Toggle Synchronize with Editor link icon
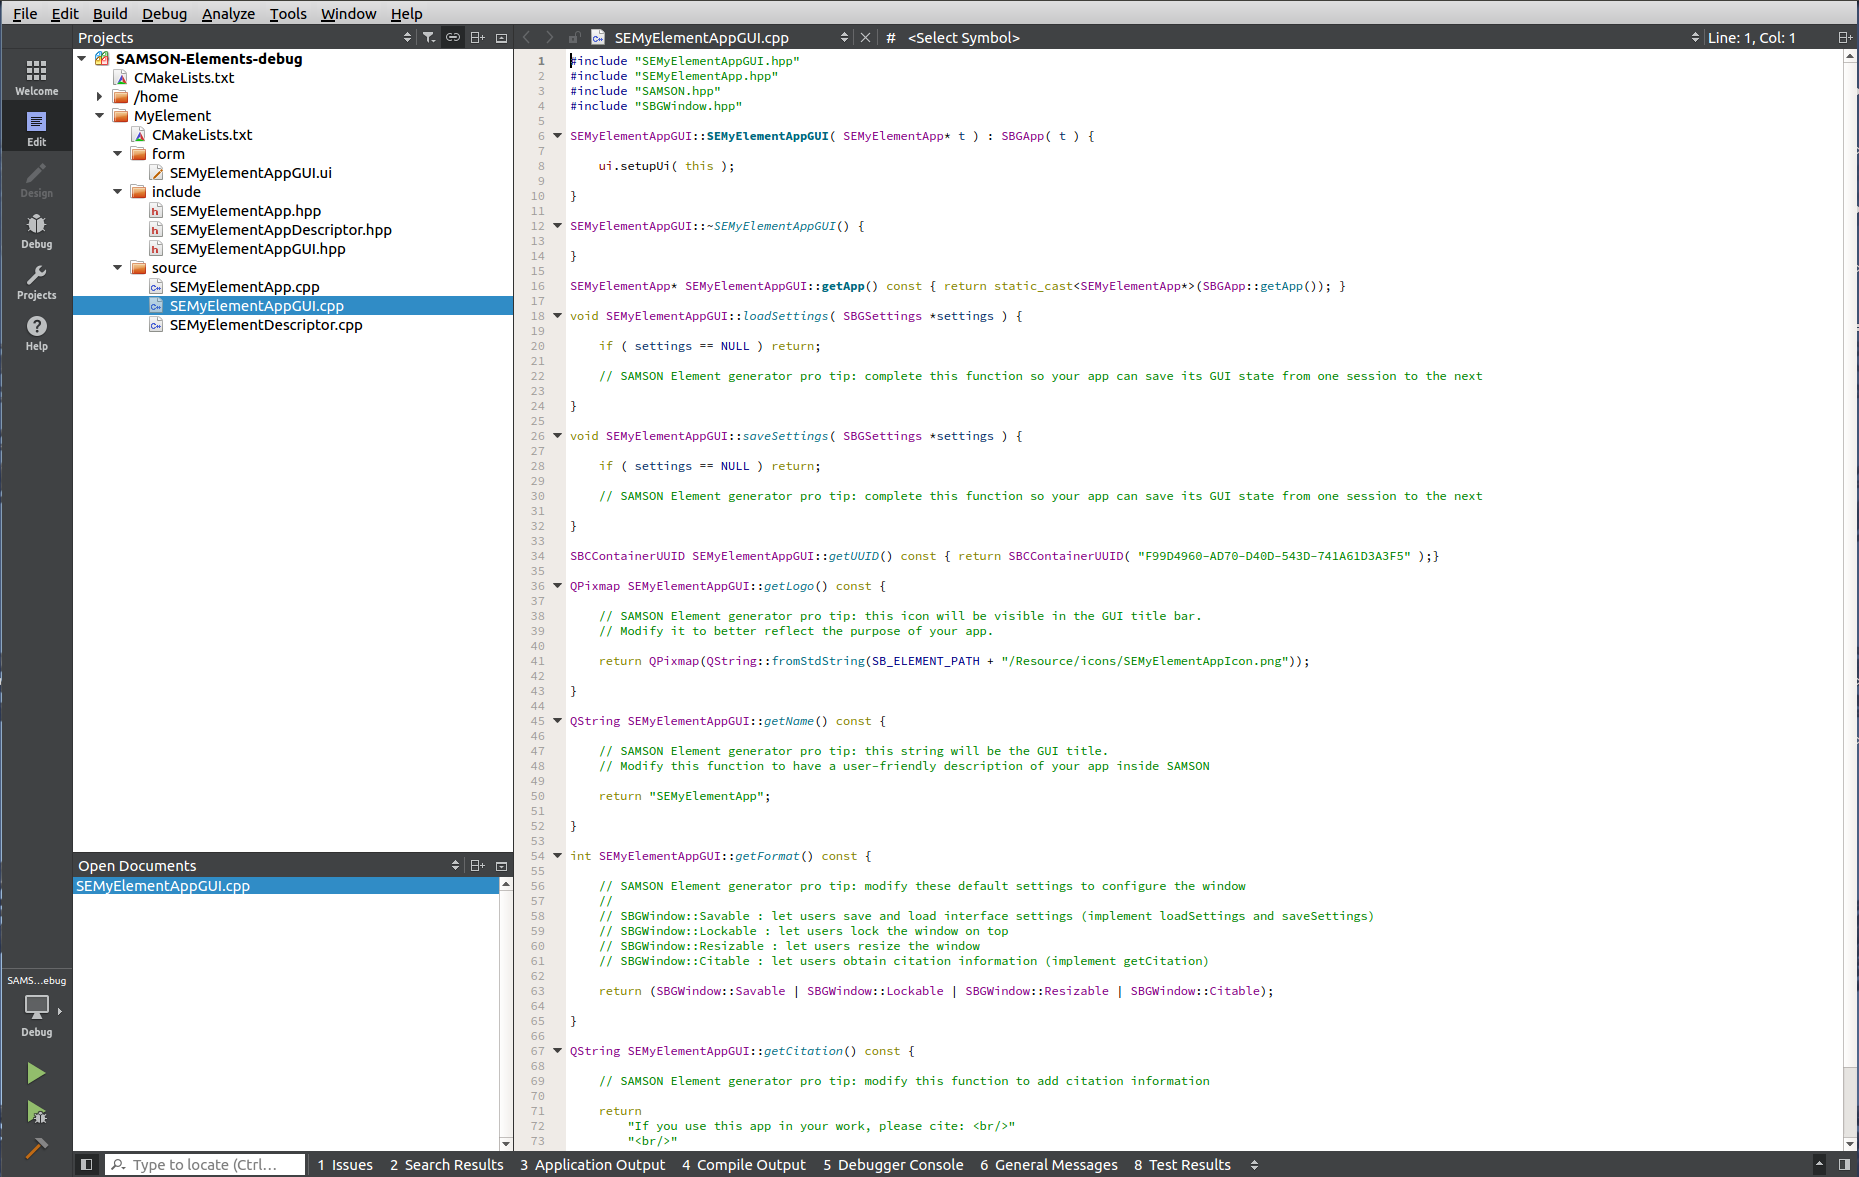Viewport: 1859px width, 1177px height. pyautogui.click(x=452, y=36)
